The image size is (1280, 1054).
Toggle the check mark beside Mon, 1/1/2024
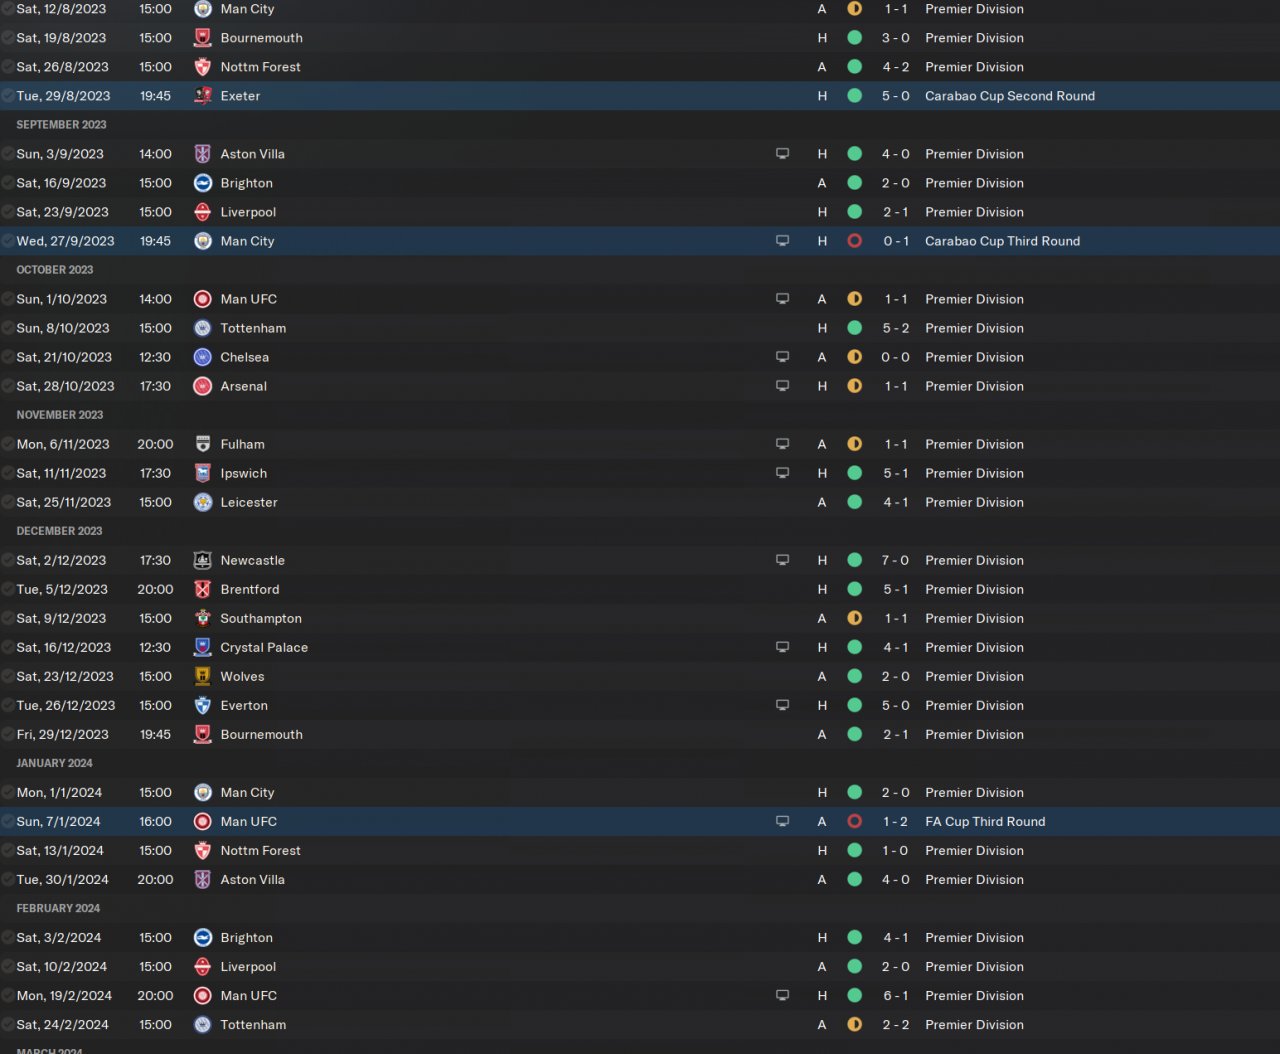click(x=8, y=792)
